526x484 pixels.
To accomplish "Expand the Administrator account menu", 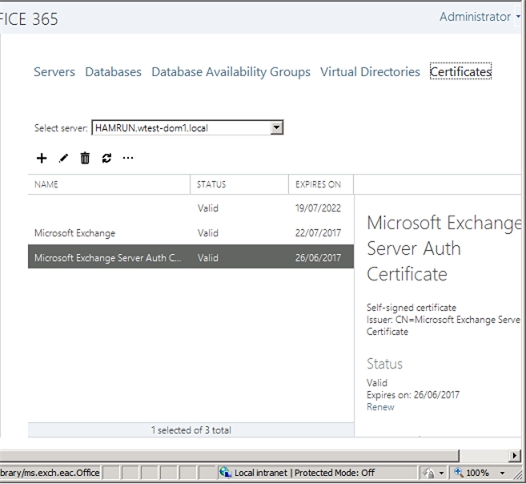I will 518,16.
